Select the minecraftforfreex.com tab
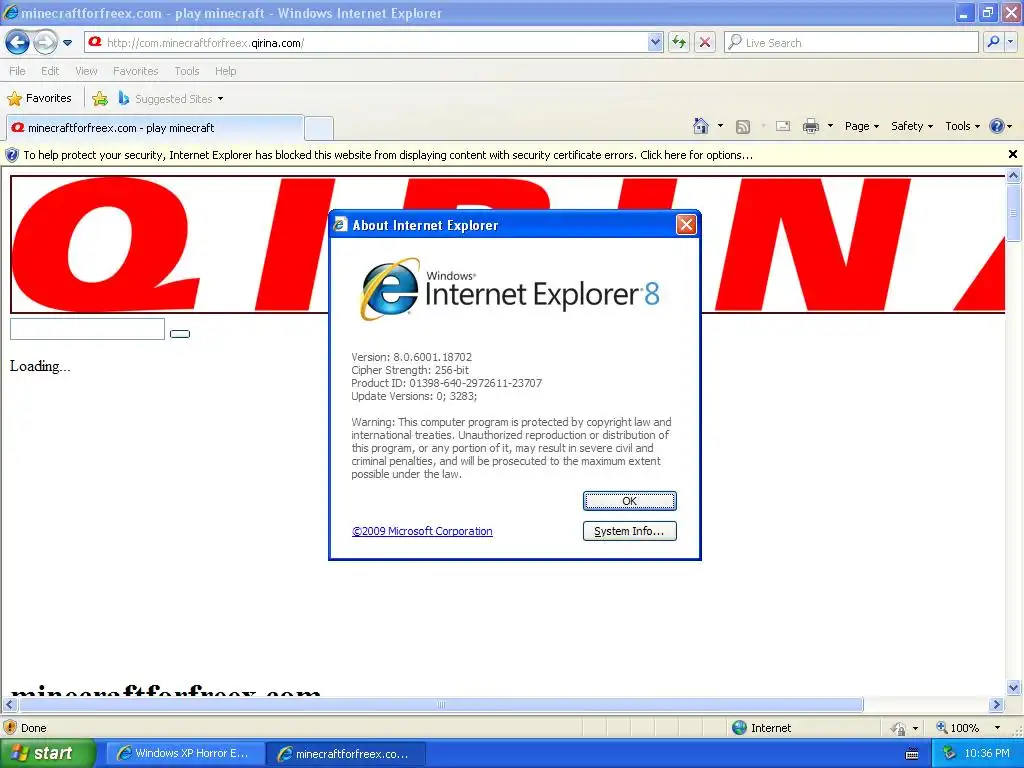The height and width of the screenshot is (768, 1024). pos(155,128)
